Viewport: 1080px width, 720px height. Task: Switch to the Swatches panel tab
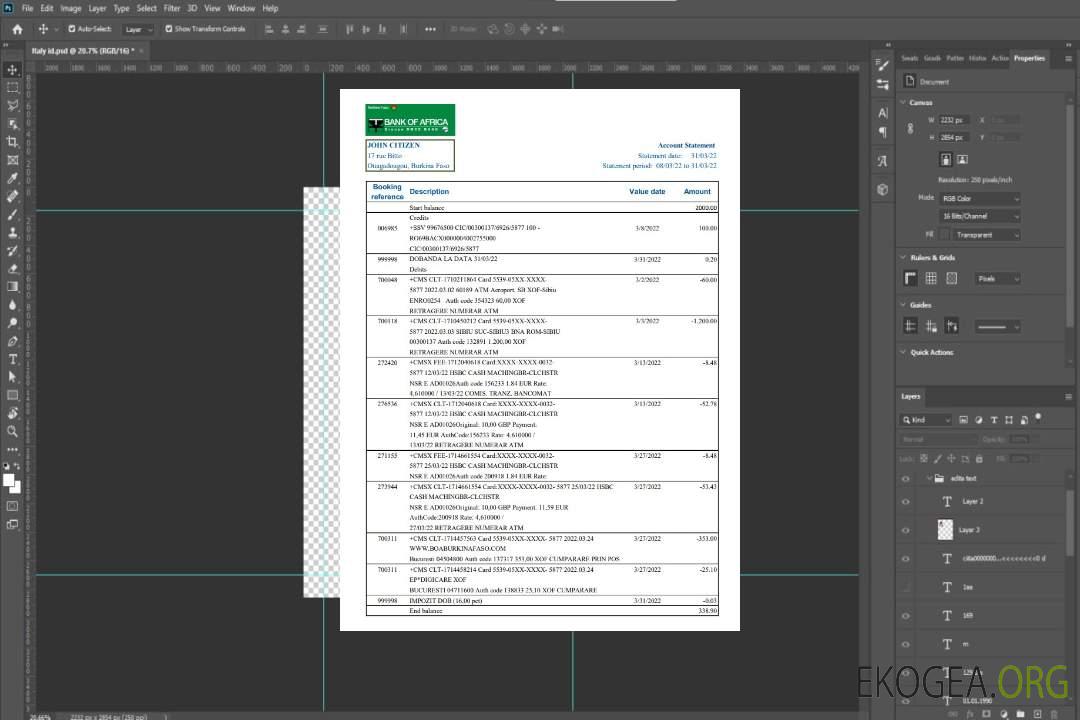tap(909, 58)
